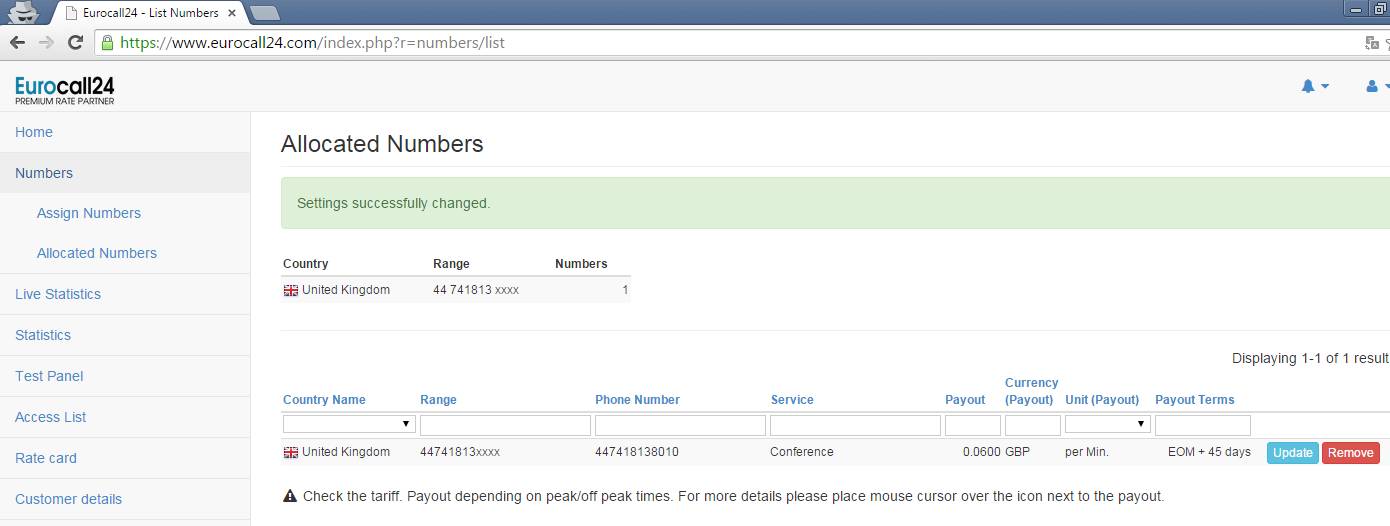This screenshot has height=526, width=1390.
Task: Expand the Country Name filter dropdown
Action: point(349,424)
